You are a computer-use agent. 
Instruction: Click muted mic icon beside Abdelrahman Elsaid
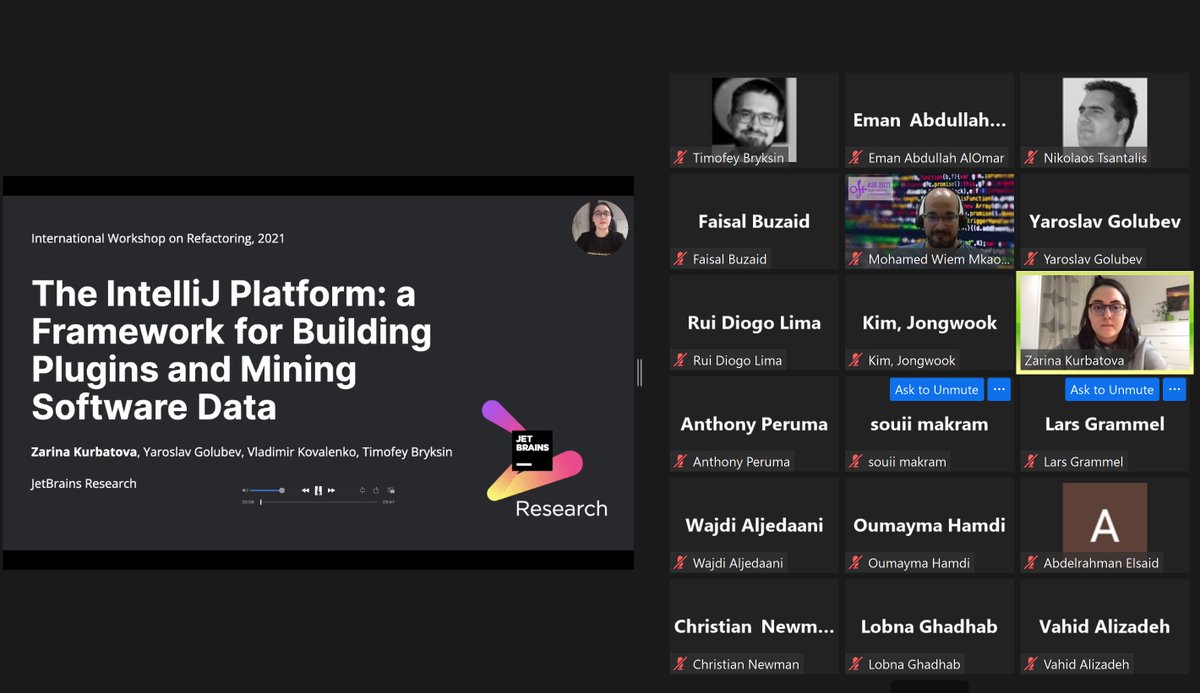1031,563
